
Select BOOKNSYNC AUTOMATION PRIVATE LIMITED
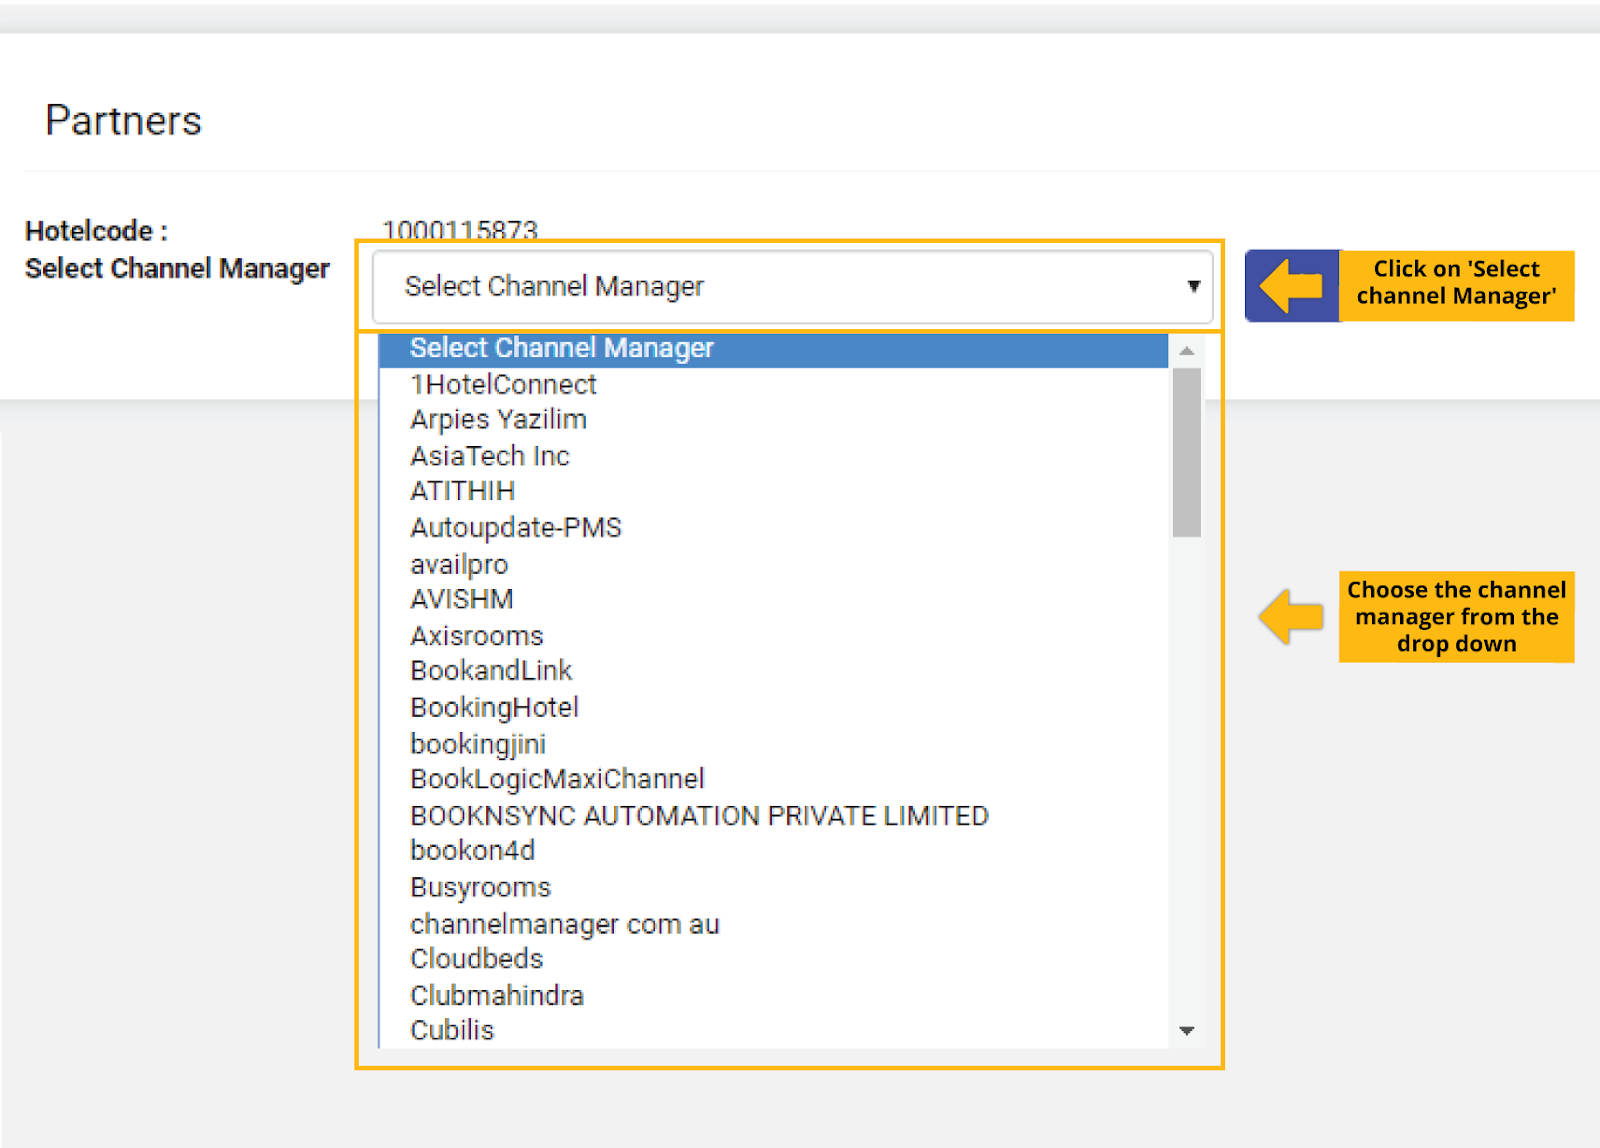pos(698,814)
